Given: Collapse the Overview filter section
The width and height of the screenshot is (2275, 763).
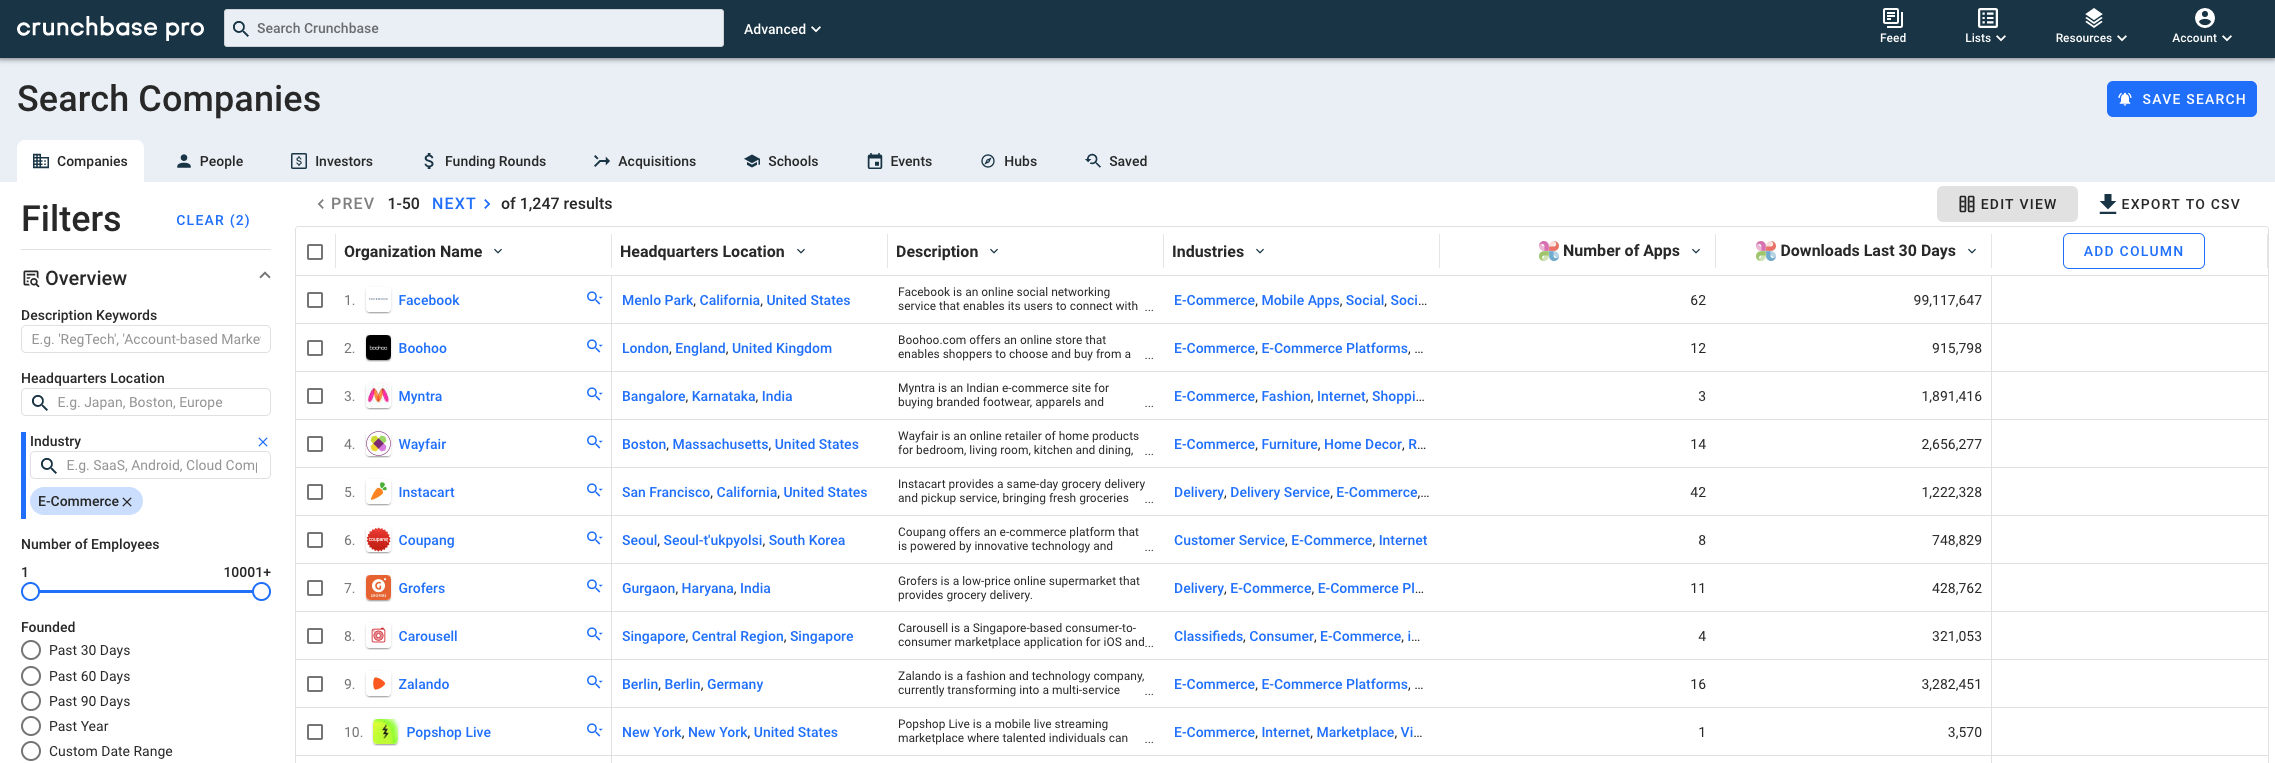Looking at the screenshot, I should (x=265, y=276).
